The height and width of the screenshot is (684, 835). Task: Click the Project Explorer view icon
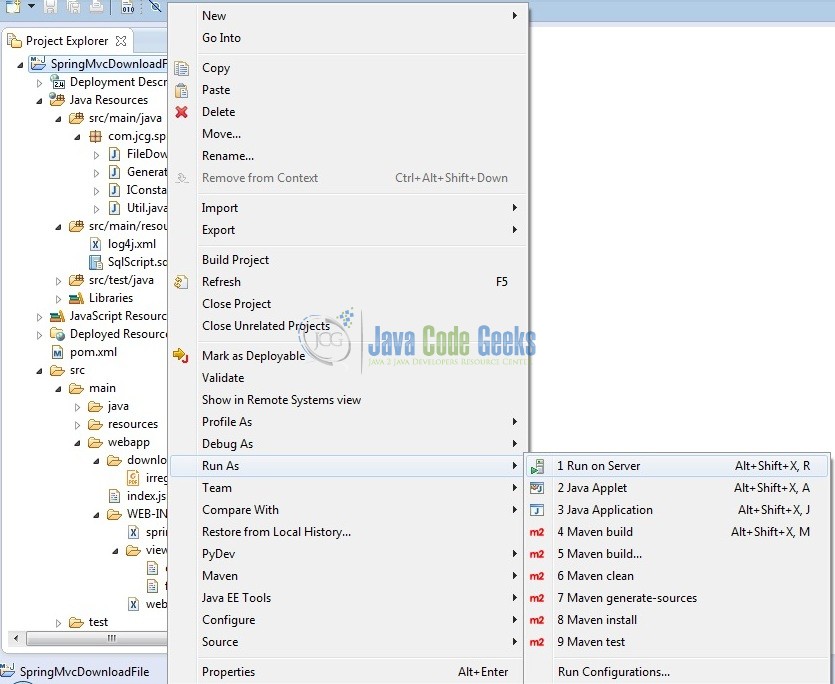(x=15, y=41)
